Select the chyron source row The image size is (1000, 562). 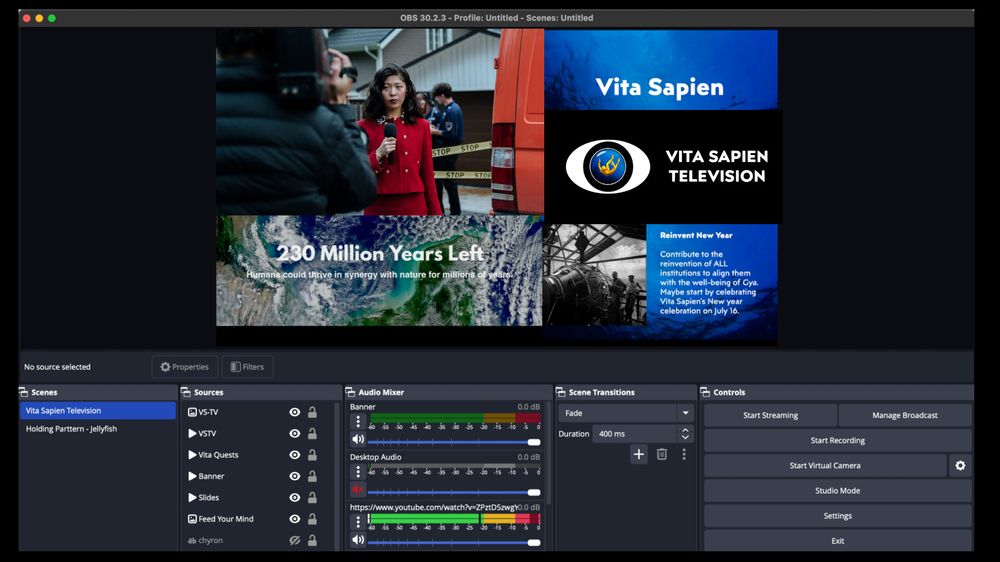click(x=258, y=540)
